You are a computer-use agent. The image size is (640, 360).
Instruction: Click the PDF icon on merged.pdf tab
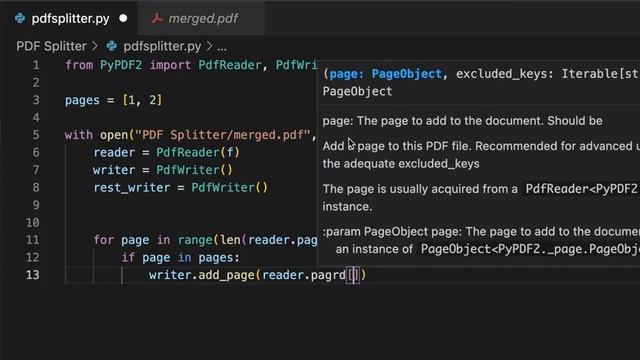pyautogui.click(x=157, y=18)
